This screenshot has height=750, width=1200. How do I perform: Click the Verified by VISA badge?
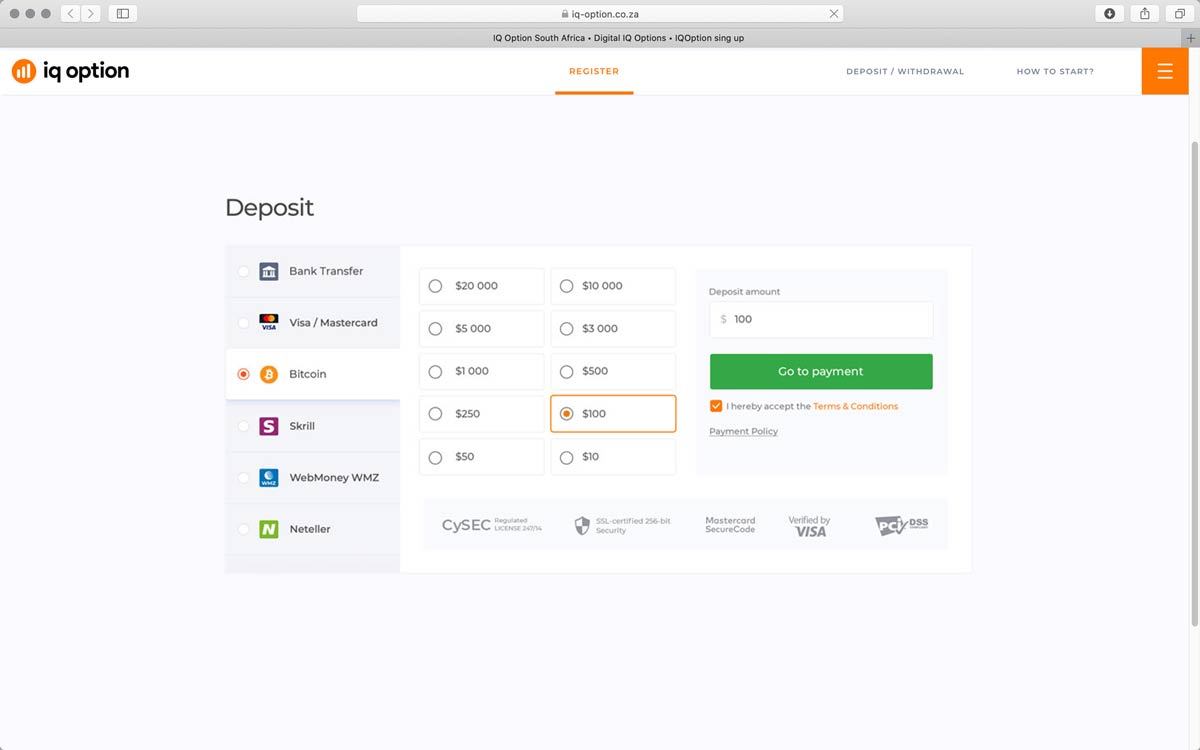809,526
